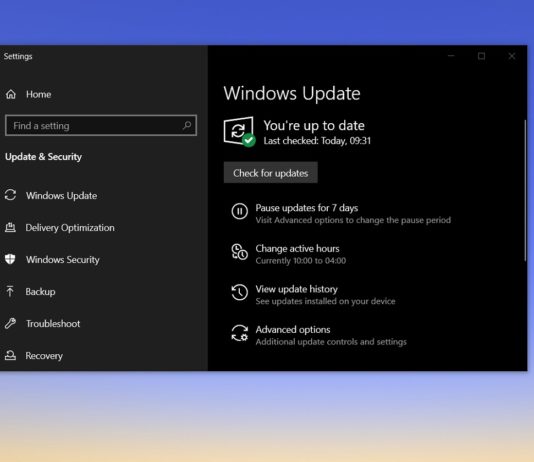Click the pause circle icon
Image resolution: width=534 pixels, height=462 pixels.
point(239,211)
